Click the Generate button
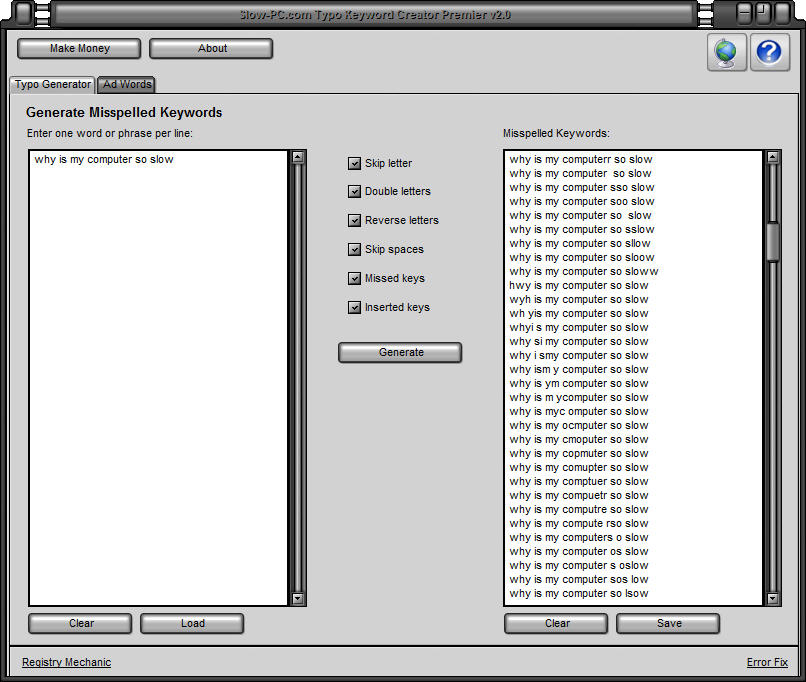Screen dimensions: 806x682 click(x=400, y=353)
